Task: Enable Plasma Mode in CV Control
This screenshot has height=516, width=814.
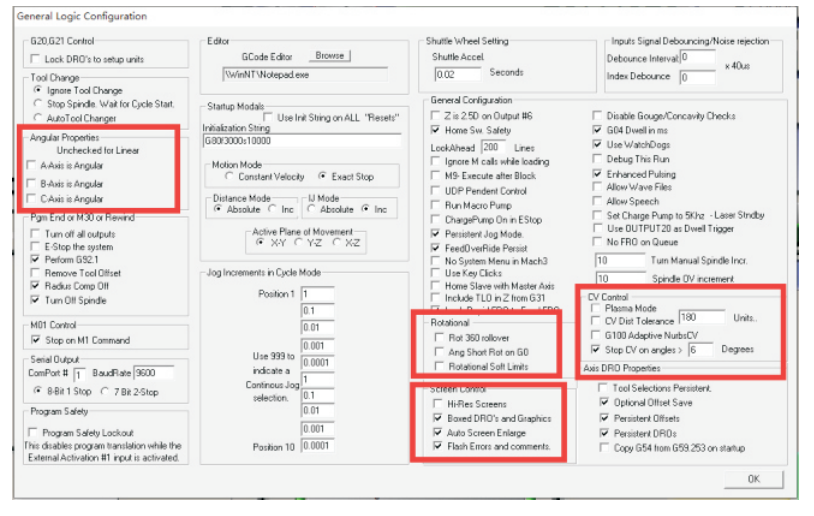Action: tap(596, 309)
